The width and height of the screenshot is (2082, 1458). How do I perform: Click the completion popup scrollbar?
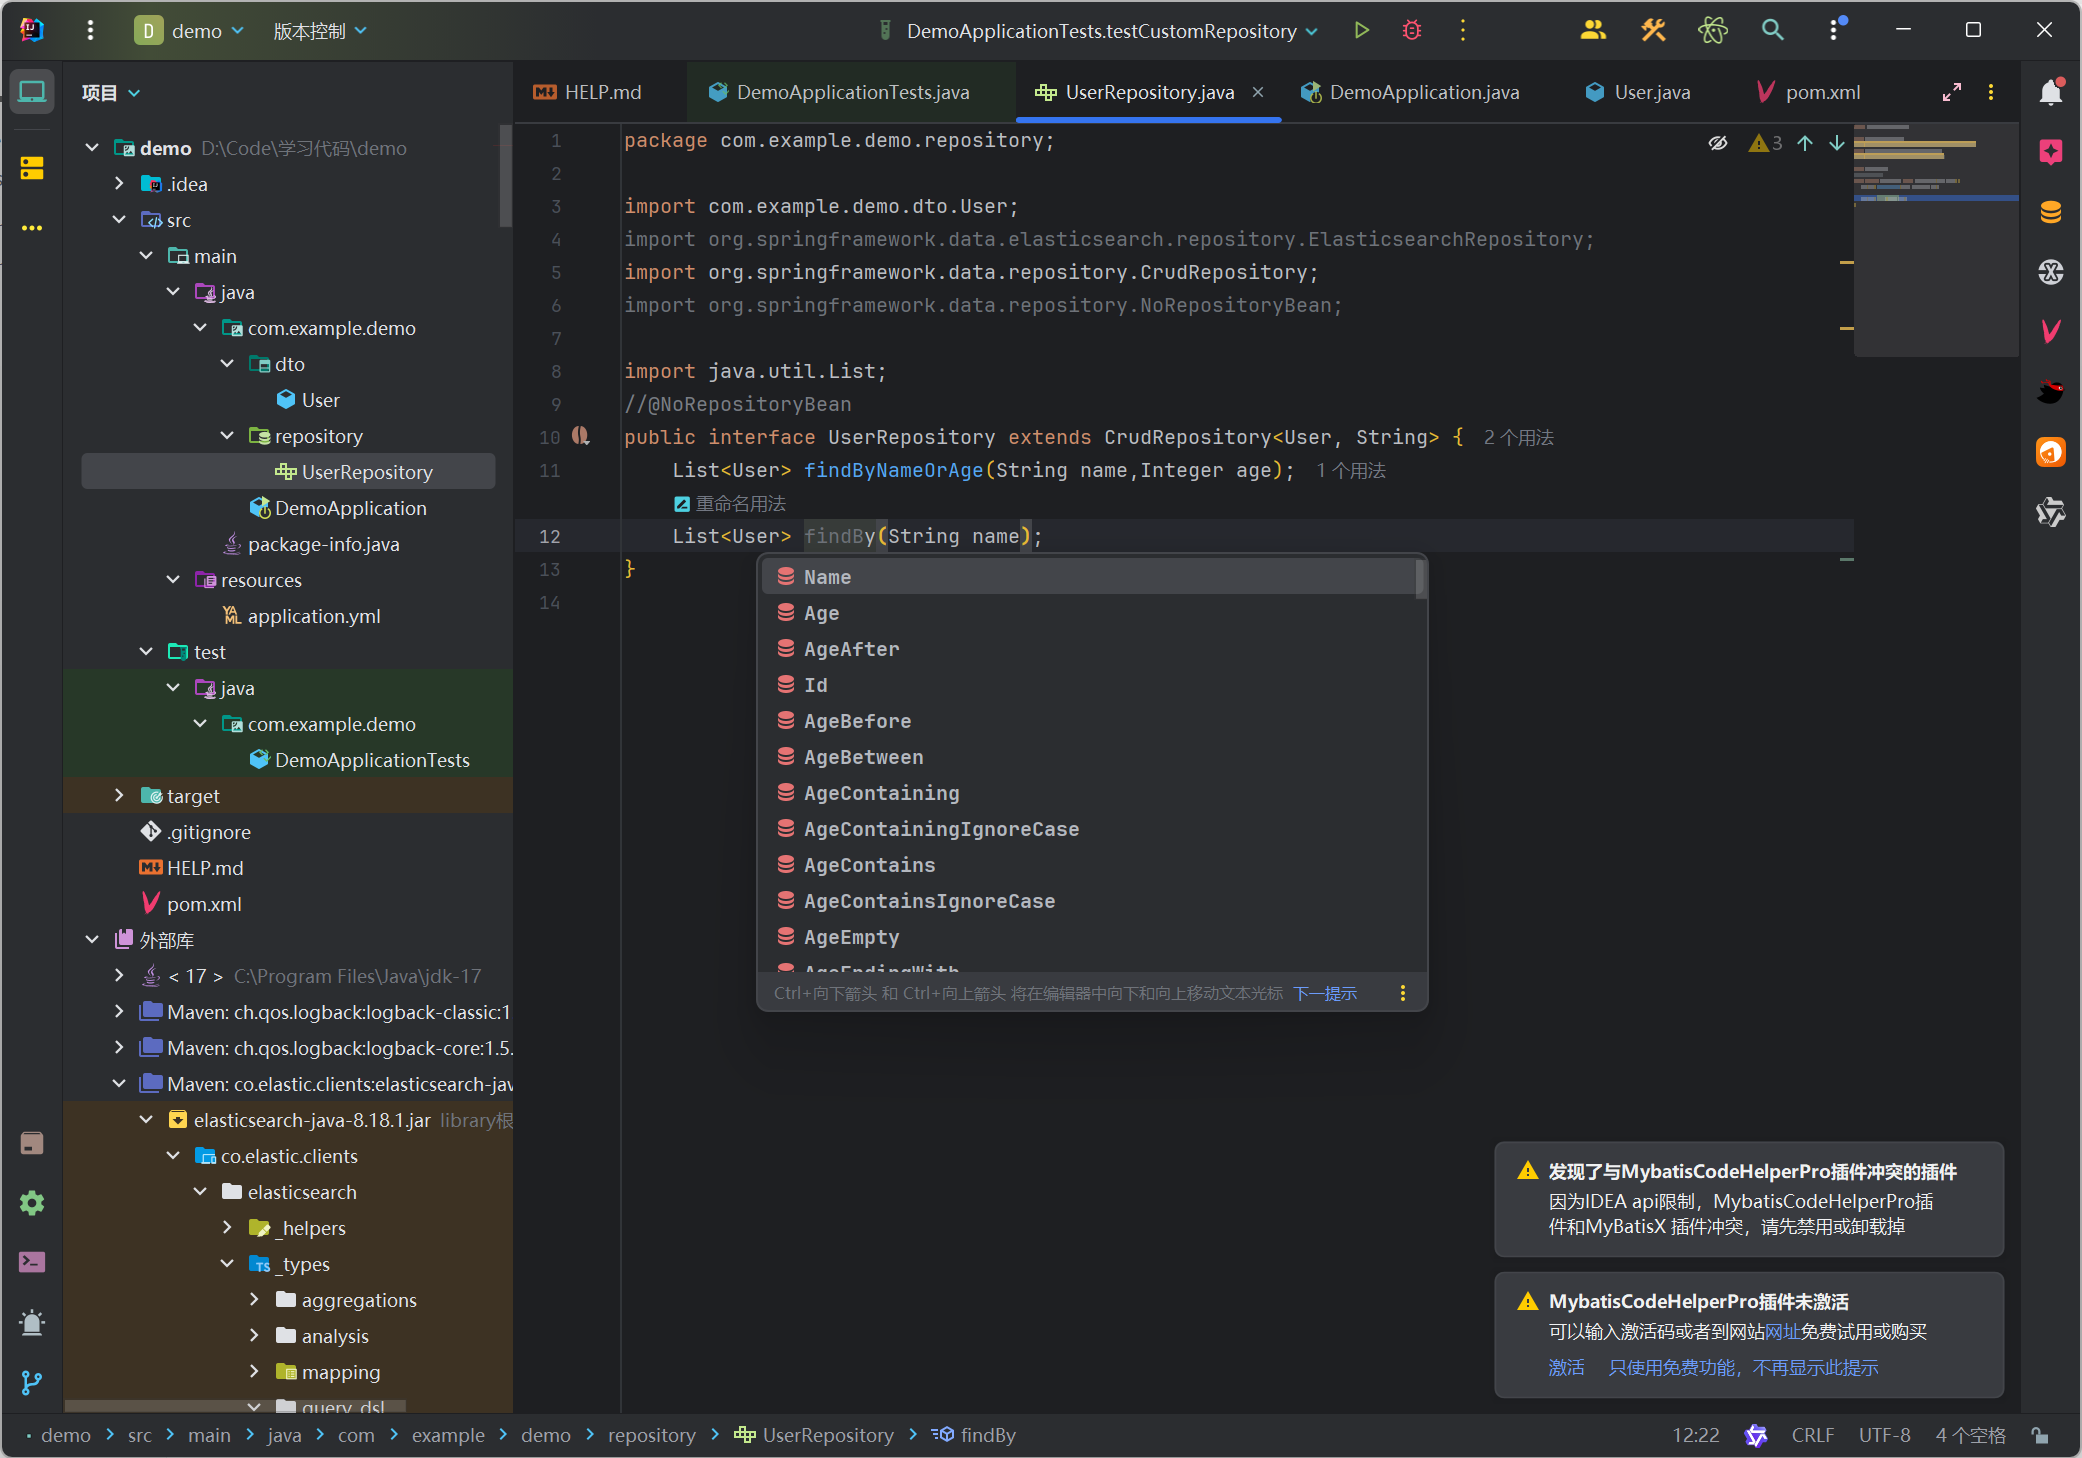(x=1420, y=578)
